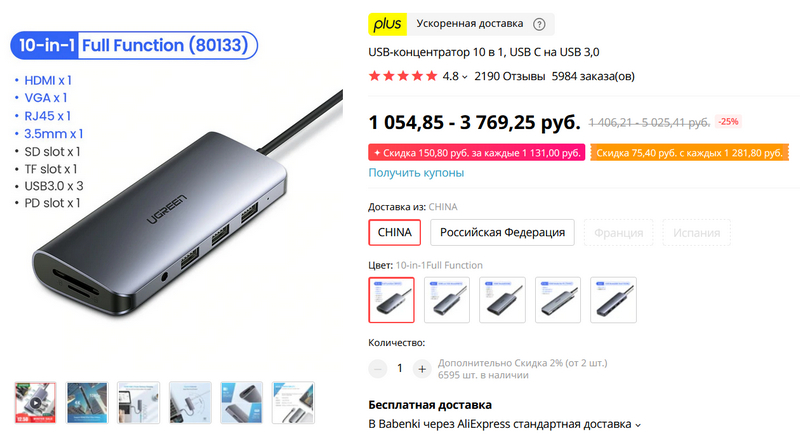Open the last product gallery thumbnail
This screenshot has width=800, height=435.
point(293,402)
